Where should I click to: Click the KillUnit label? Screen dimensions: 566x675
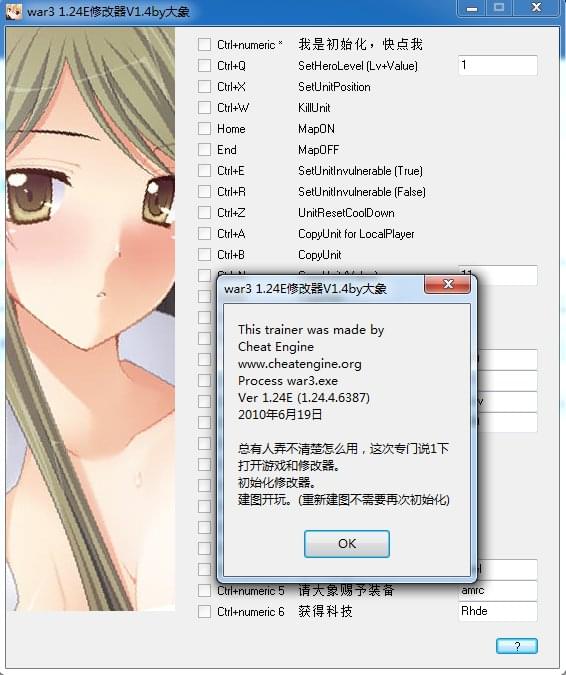tap(314, 108)
